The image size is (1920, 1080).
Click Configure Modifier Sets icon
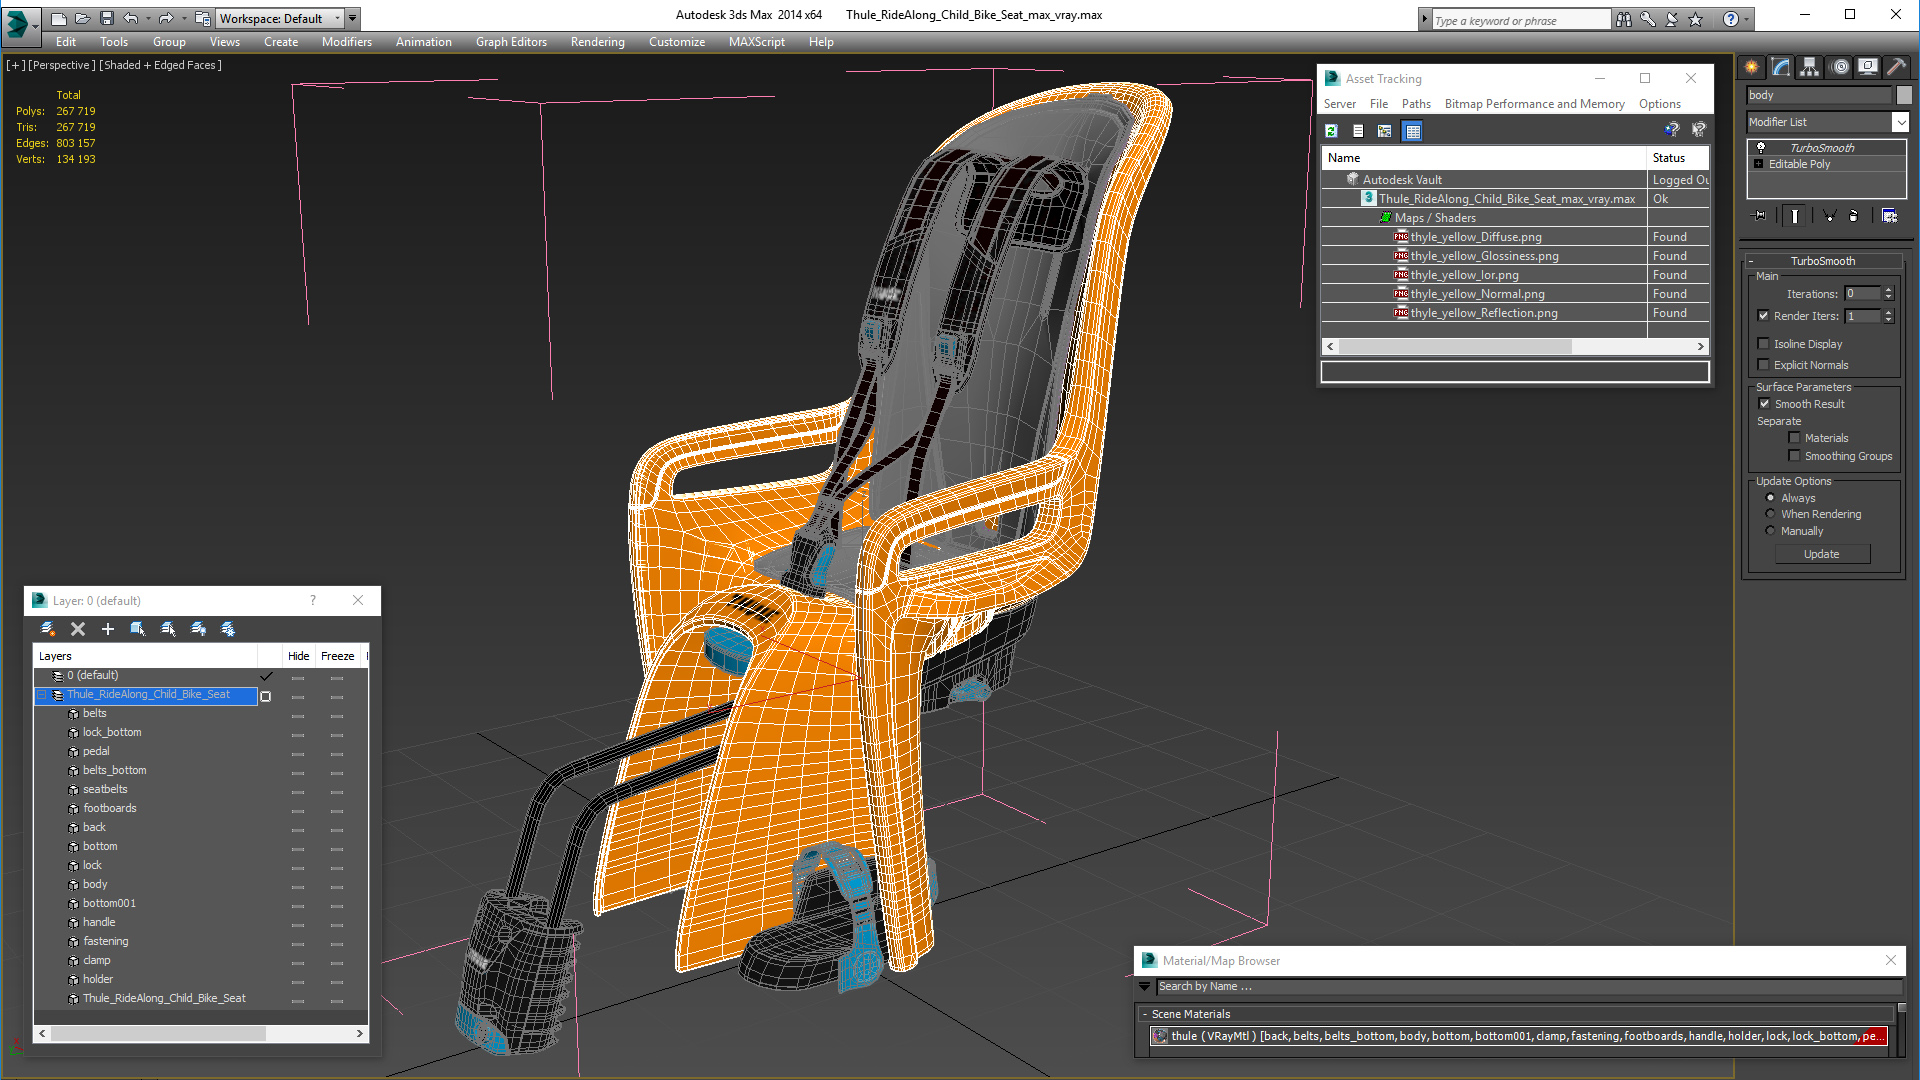tap(1889, 216)
